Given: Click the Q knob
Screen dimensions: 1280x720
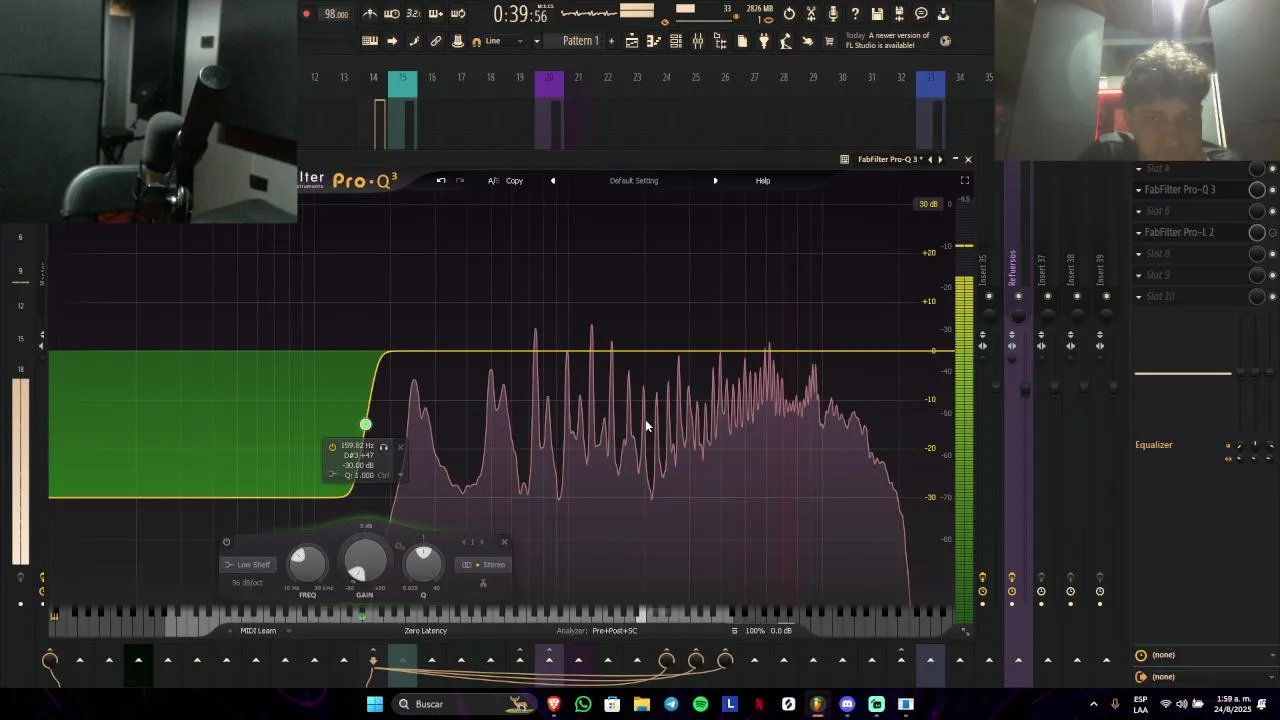Looking at the screenshot, I should pyautogui.click(x=423, y=565).
